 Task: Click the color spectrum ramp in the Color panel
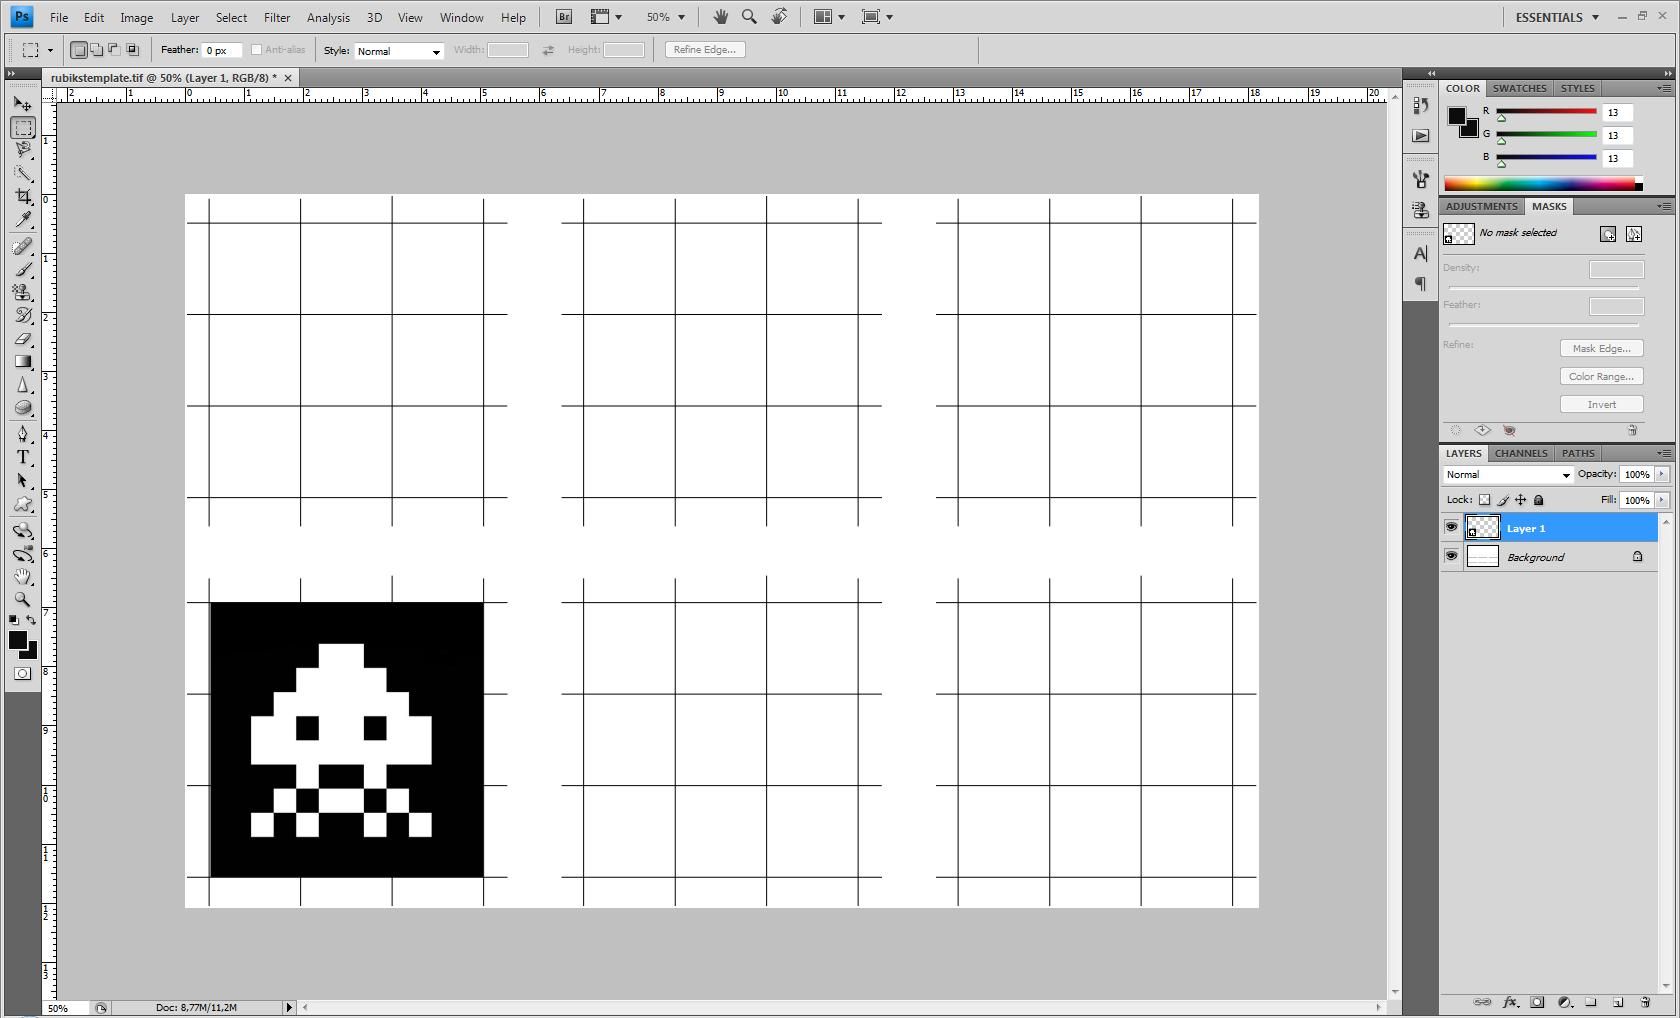(x=1543, y=184)
